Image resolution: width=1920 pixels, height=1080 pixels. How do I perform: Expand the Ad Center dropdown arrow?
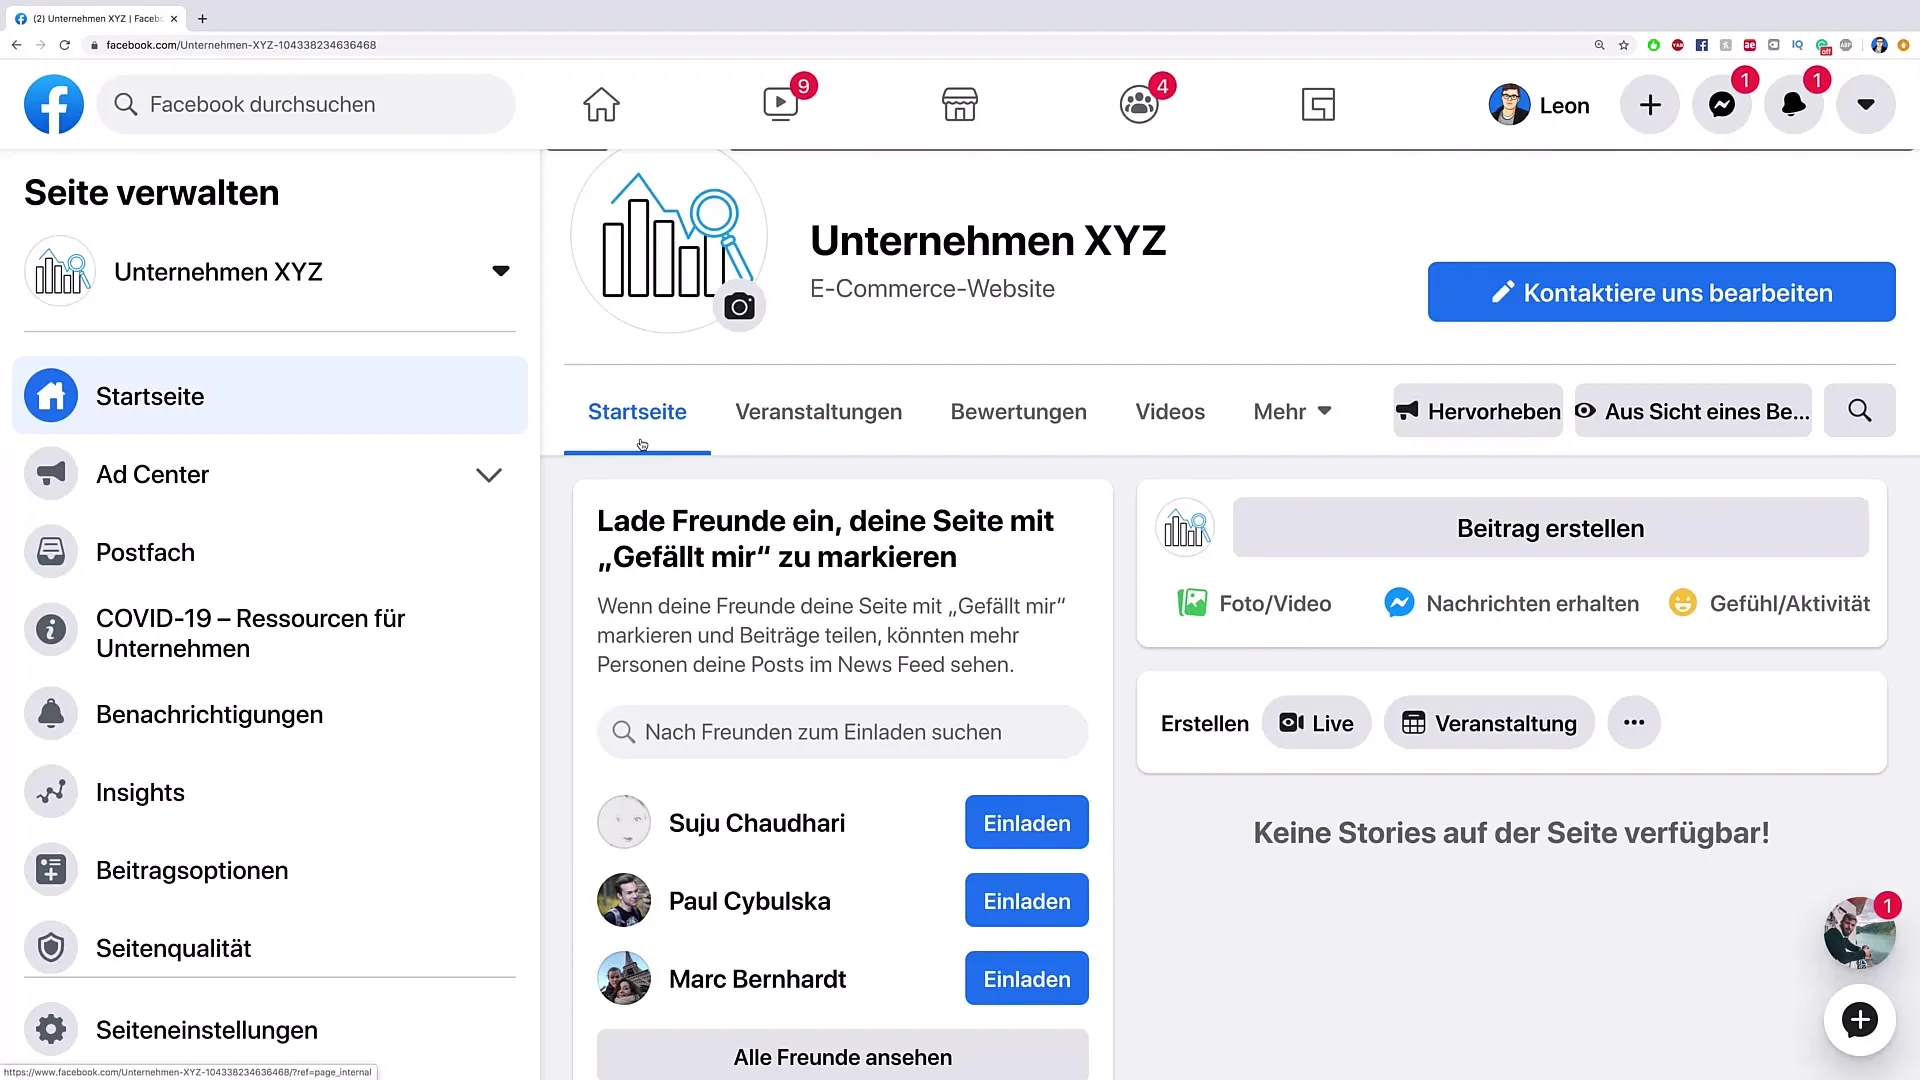[x=491, y=473]
